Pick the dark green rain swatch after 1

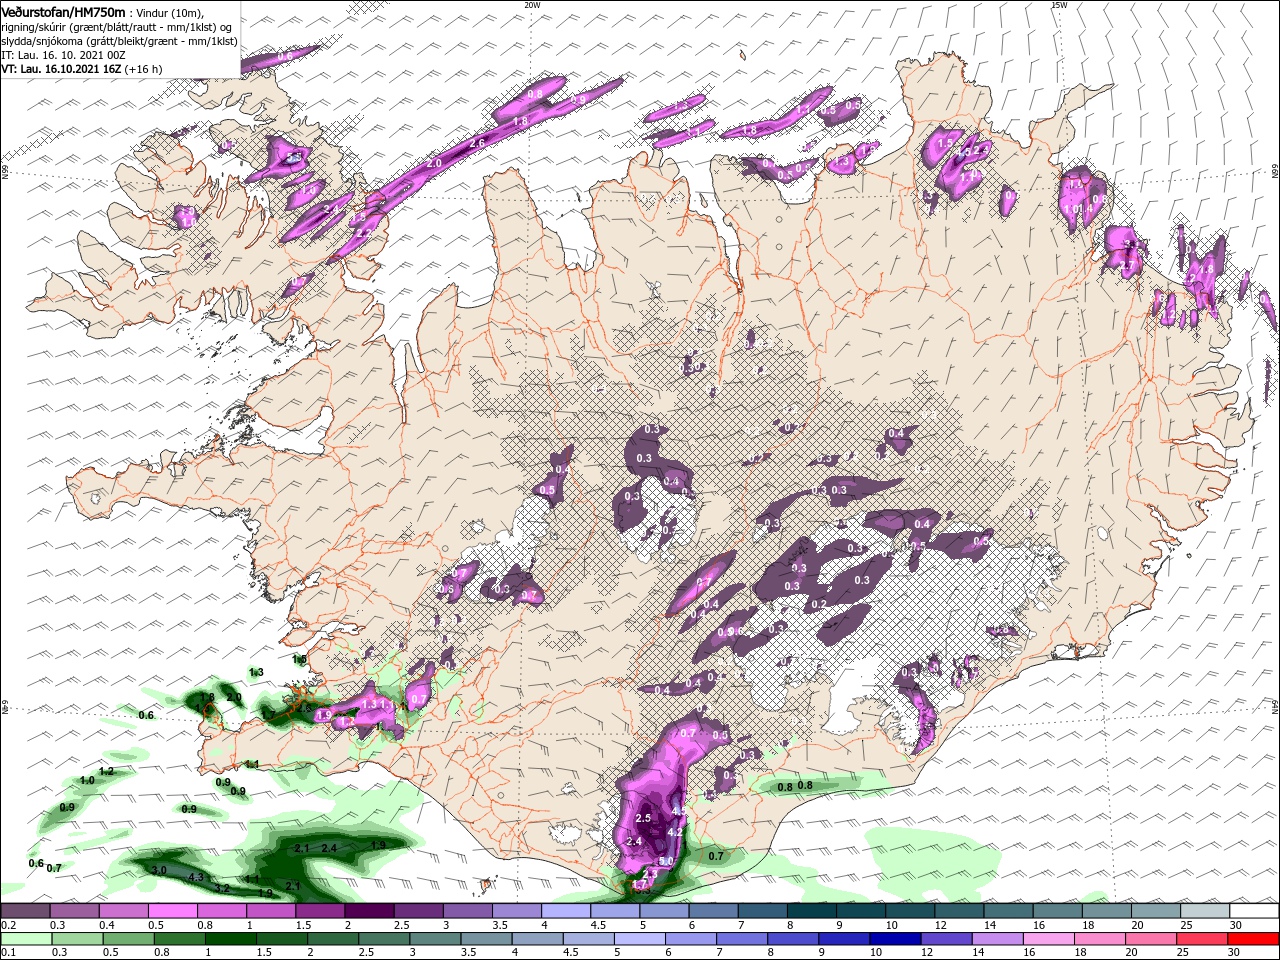(x=229, y=939)
